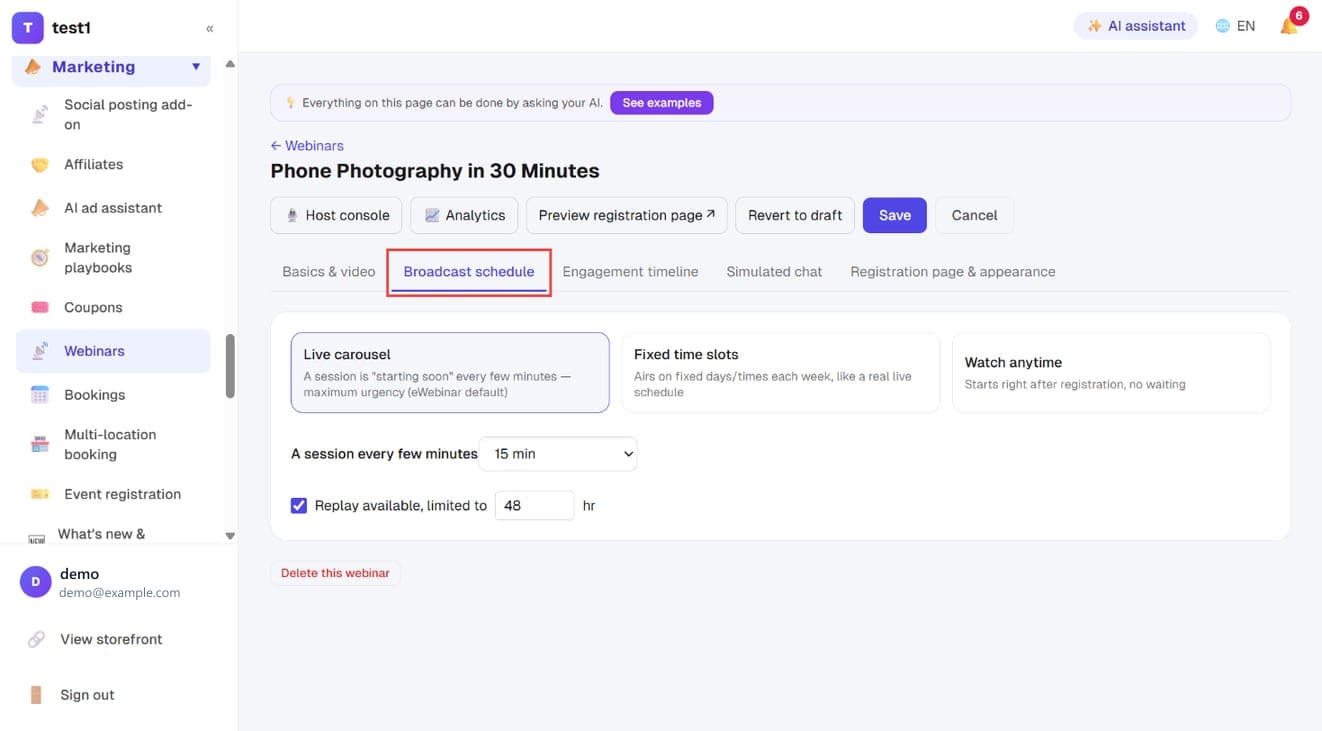Switch to the Basics & video tab
Screen dimensions: 1322x731
click(x=329, y=272)
